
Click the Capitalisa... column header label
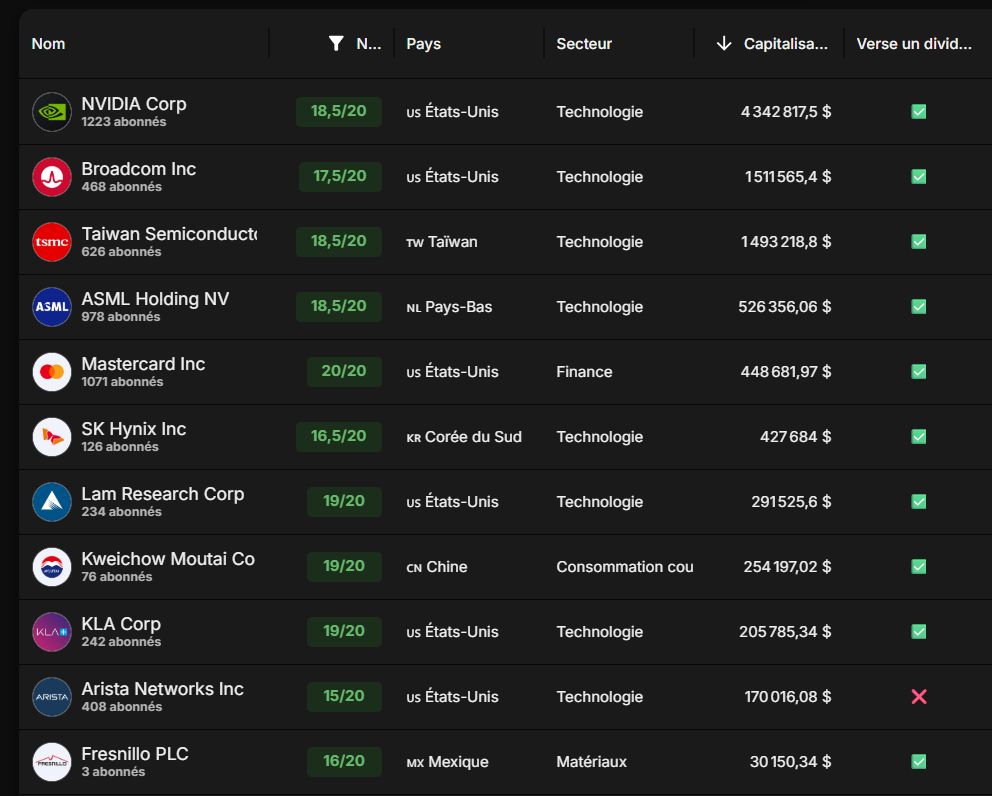(786, 44)
